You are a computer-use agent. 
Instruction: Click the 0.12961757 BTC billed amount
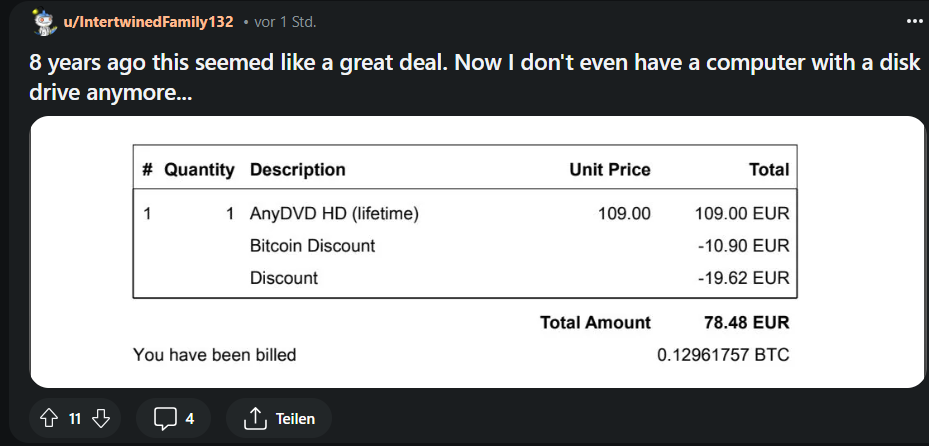tap(723, 355)
